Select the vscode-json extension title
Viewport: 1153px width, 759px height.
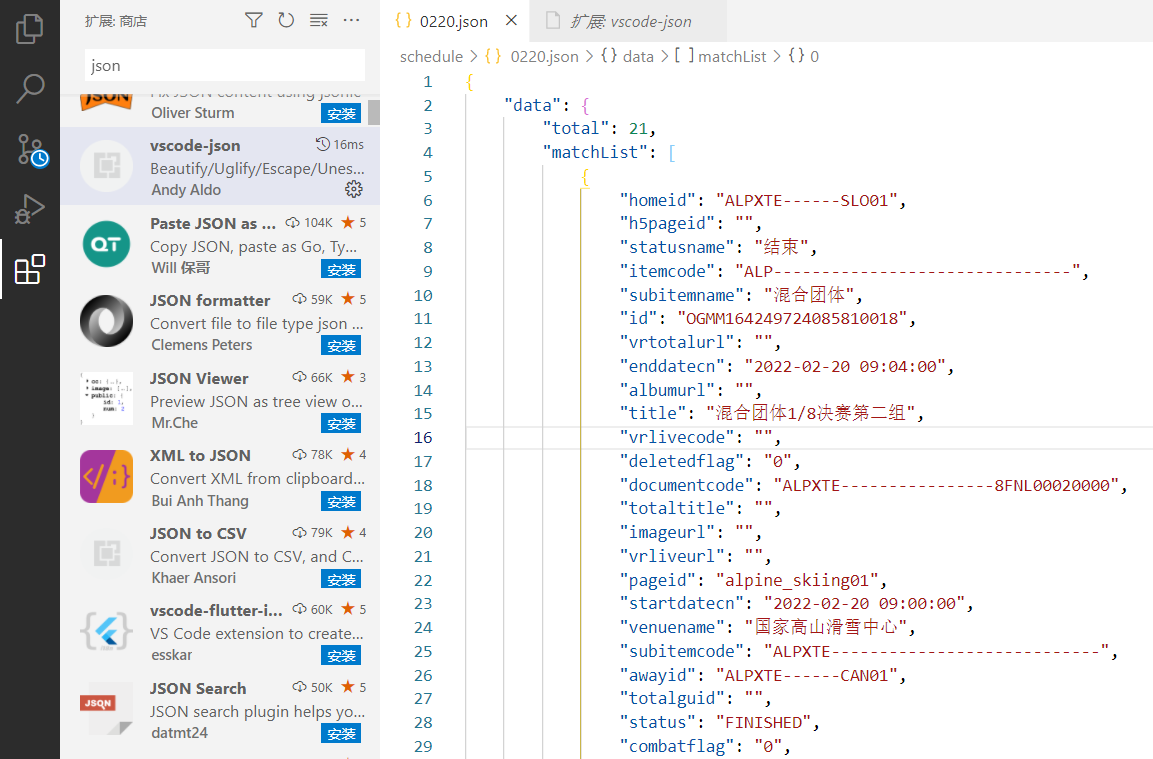point(195,146)
